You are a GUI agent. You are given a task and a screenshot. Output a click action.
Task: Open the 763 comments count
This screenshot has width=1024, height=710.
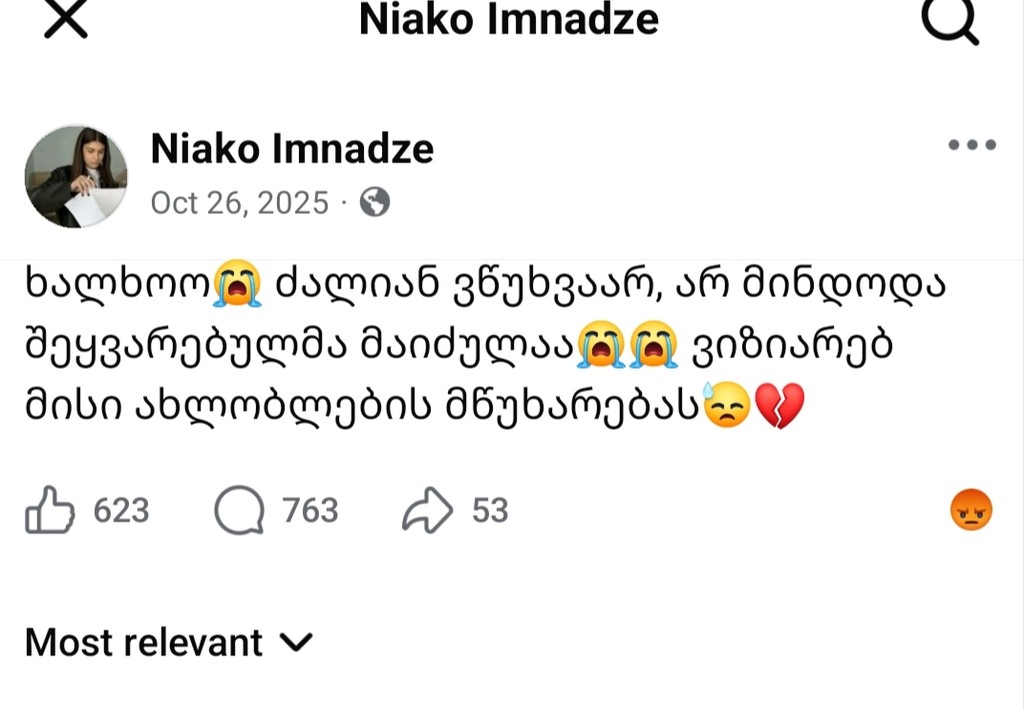click(x=310, y=511)
